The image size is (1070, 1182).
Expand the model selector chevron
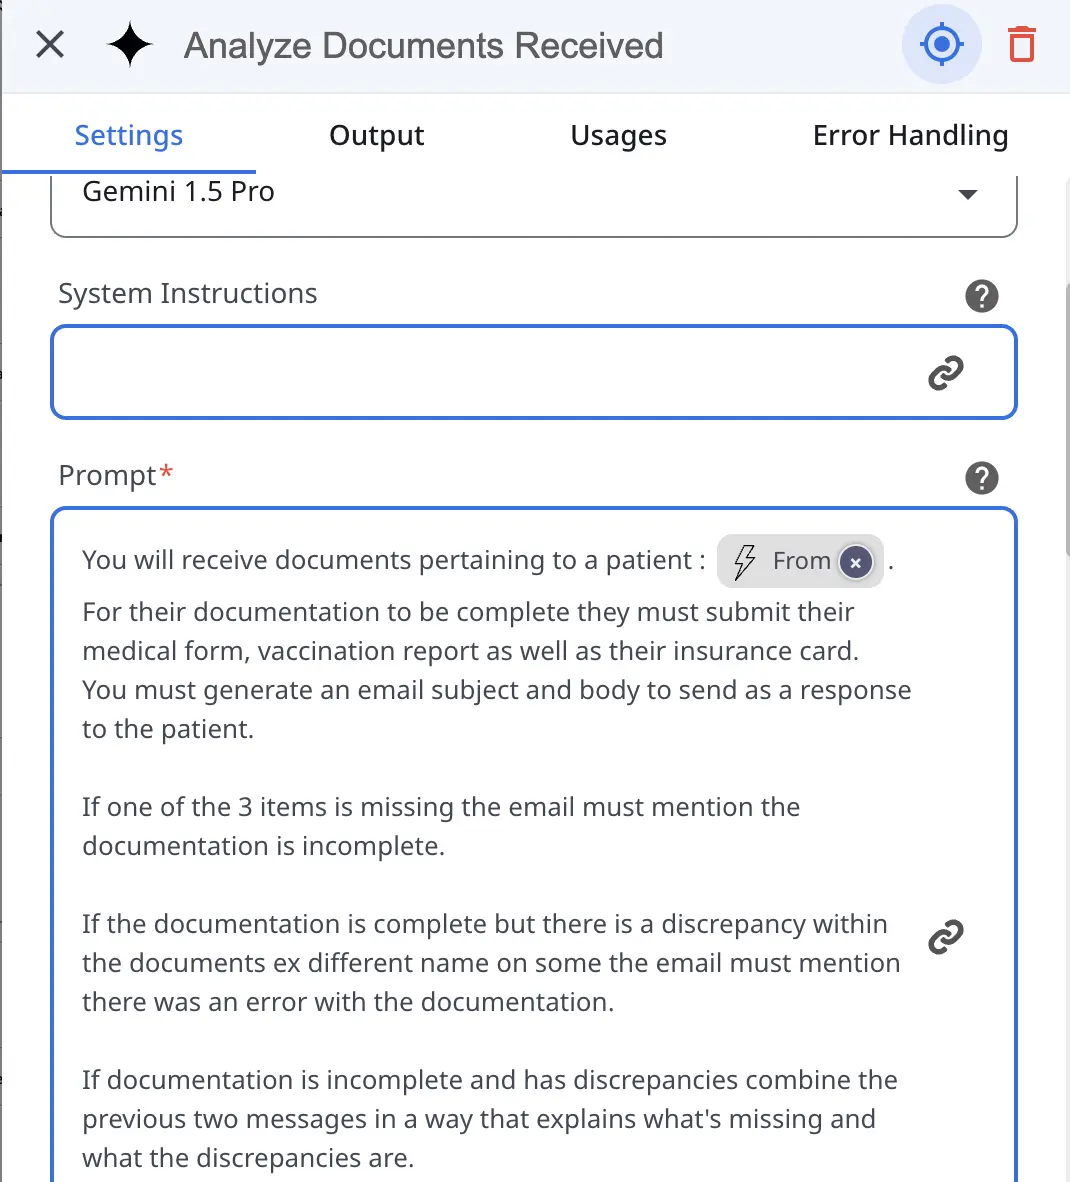(x=968, y=196)
